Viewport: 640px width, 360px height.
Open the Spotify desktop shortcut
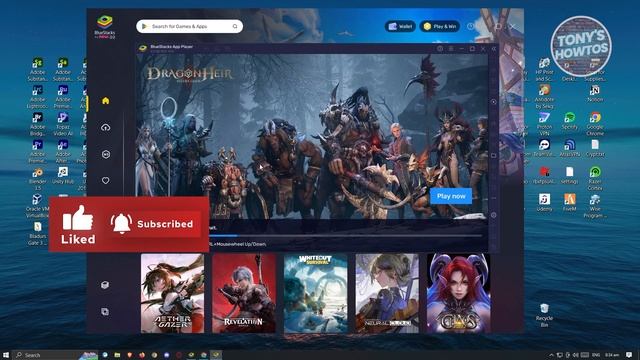pos(570,121)
